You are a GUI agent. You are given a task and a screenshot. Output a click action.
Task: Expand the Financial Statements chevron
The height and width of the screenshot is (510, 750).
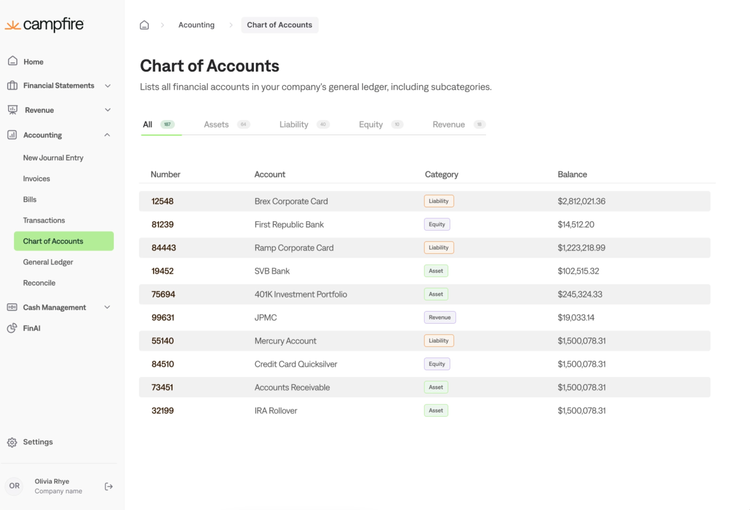tap(108, 86)
